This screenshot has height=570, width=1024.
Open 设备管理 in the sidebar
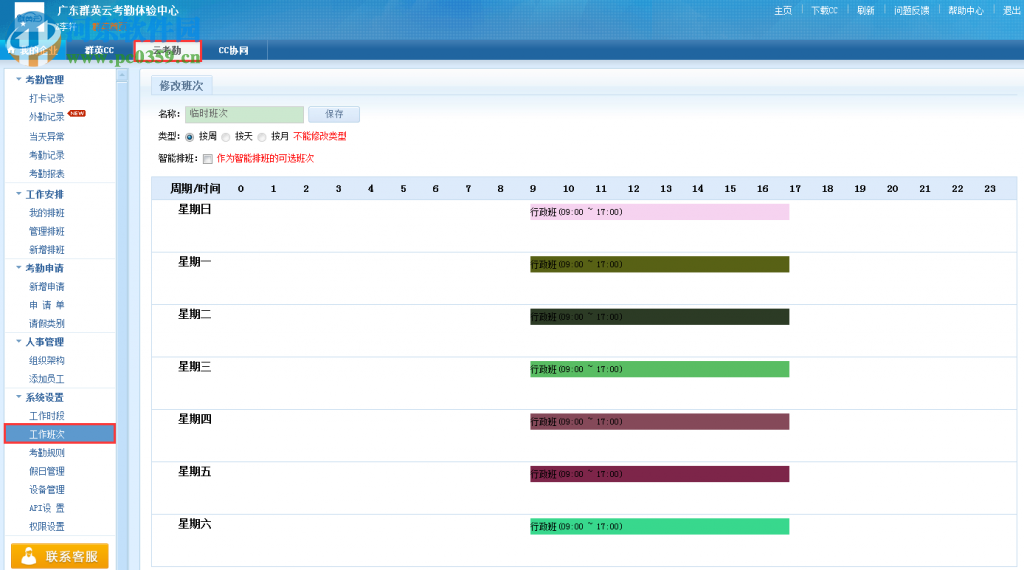[x=47, y=489]
